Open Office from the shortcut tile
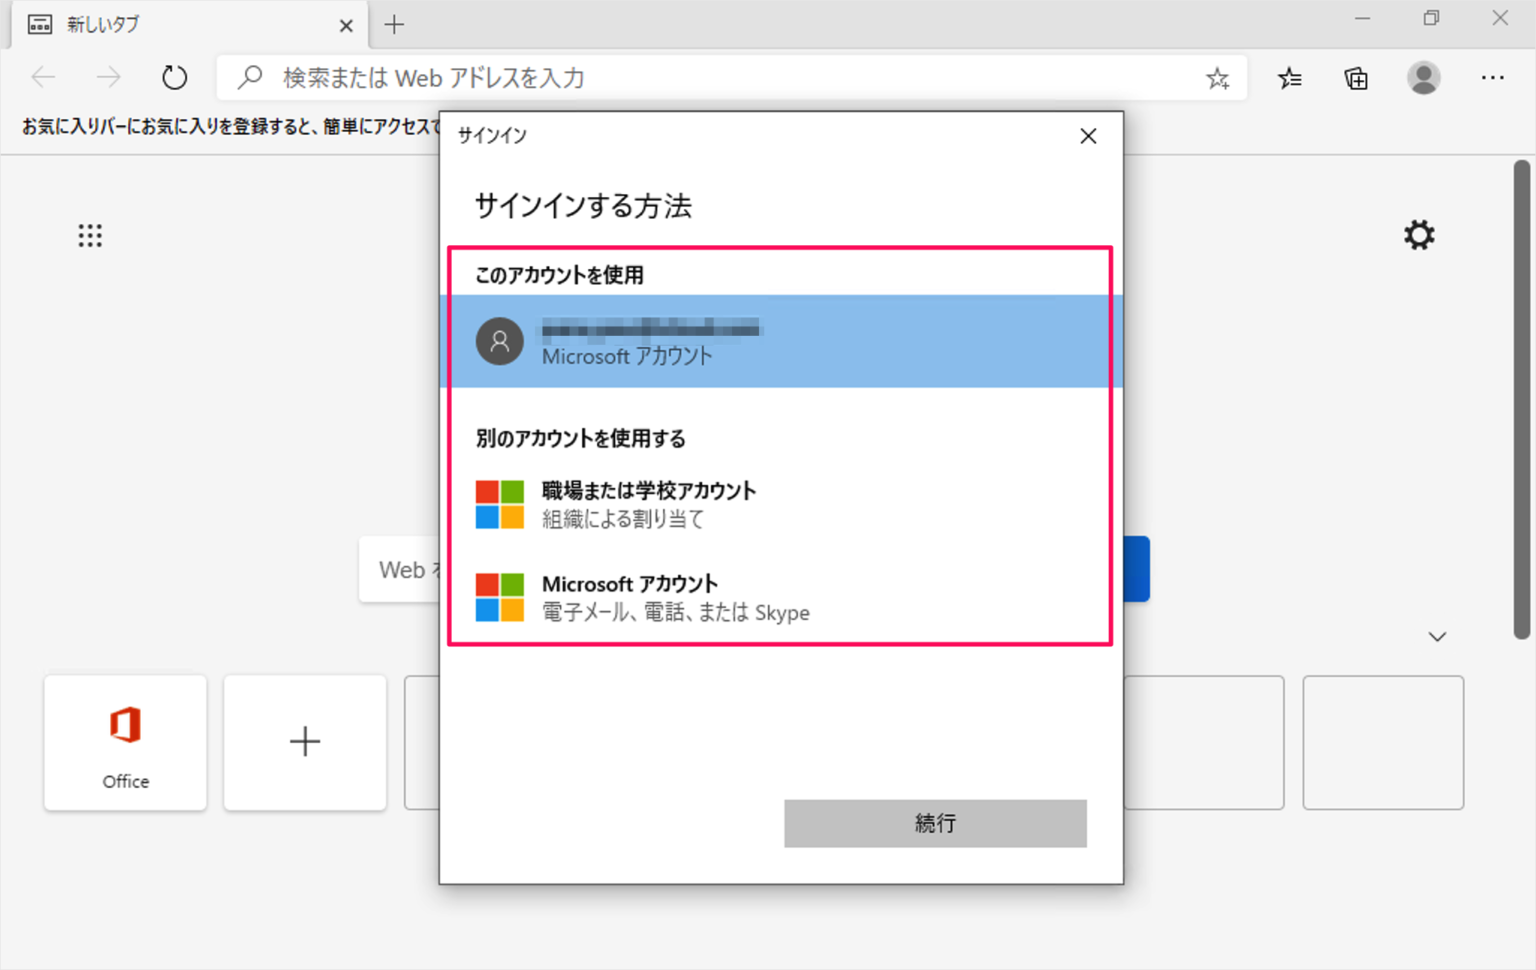The image size is (1536, 970). coord(124,741)
